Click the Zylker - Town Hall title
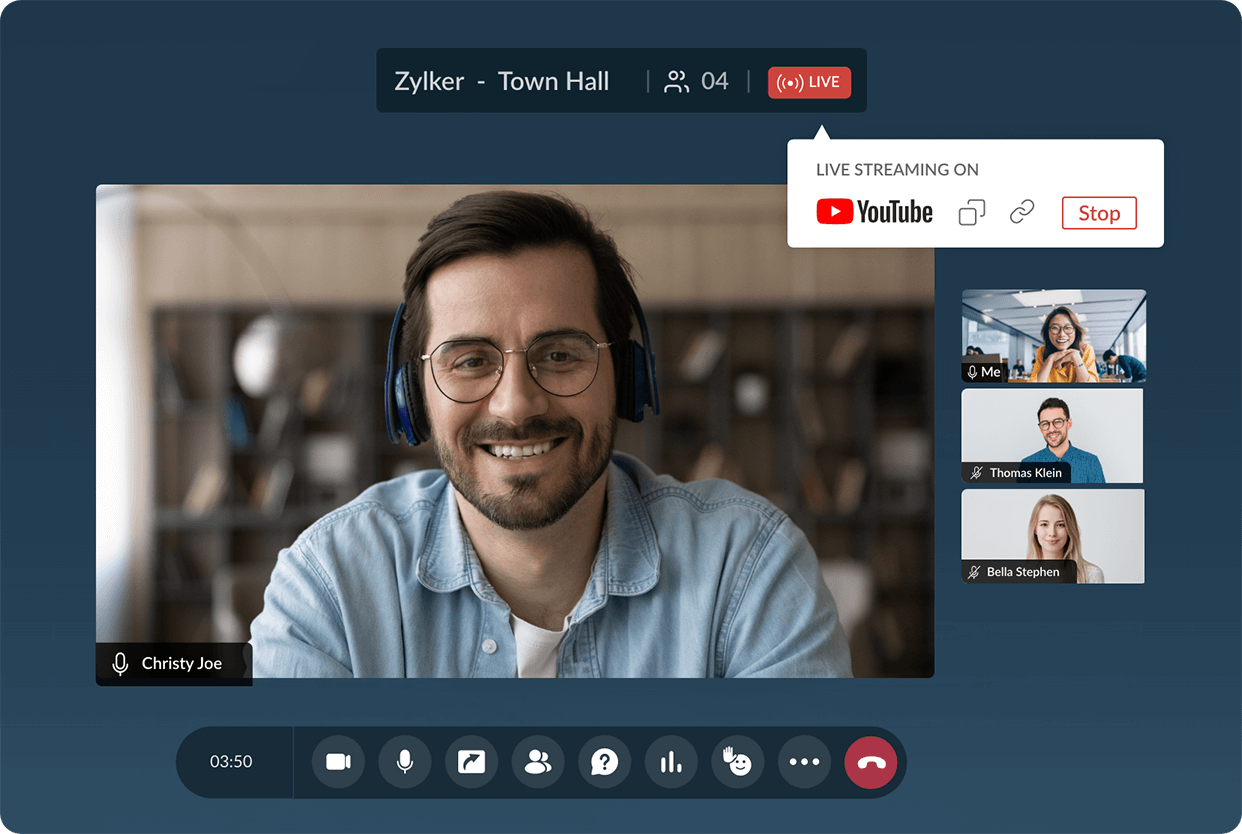Screen dimensions: 1242x834 pyautogui.click(x=501, y=82)
